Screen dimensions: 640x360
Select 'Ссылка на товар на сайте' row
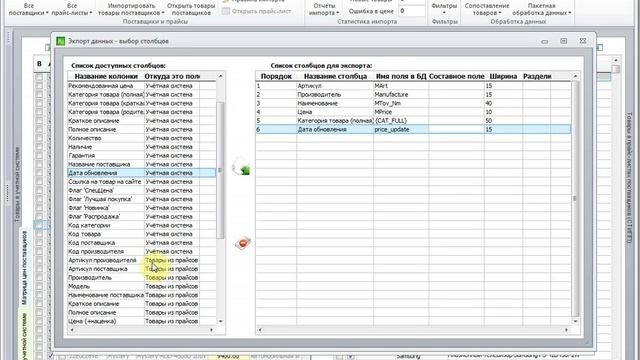[142, 182]
